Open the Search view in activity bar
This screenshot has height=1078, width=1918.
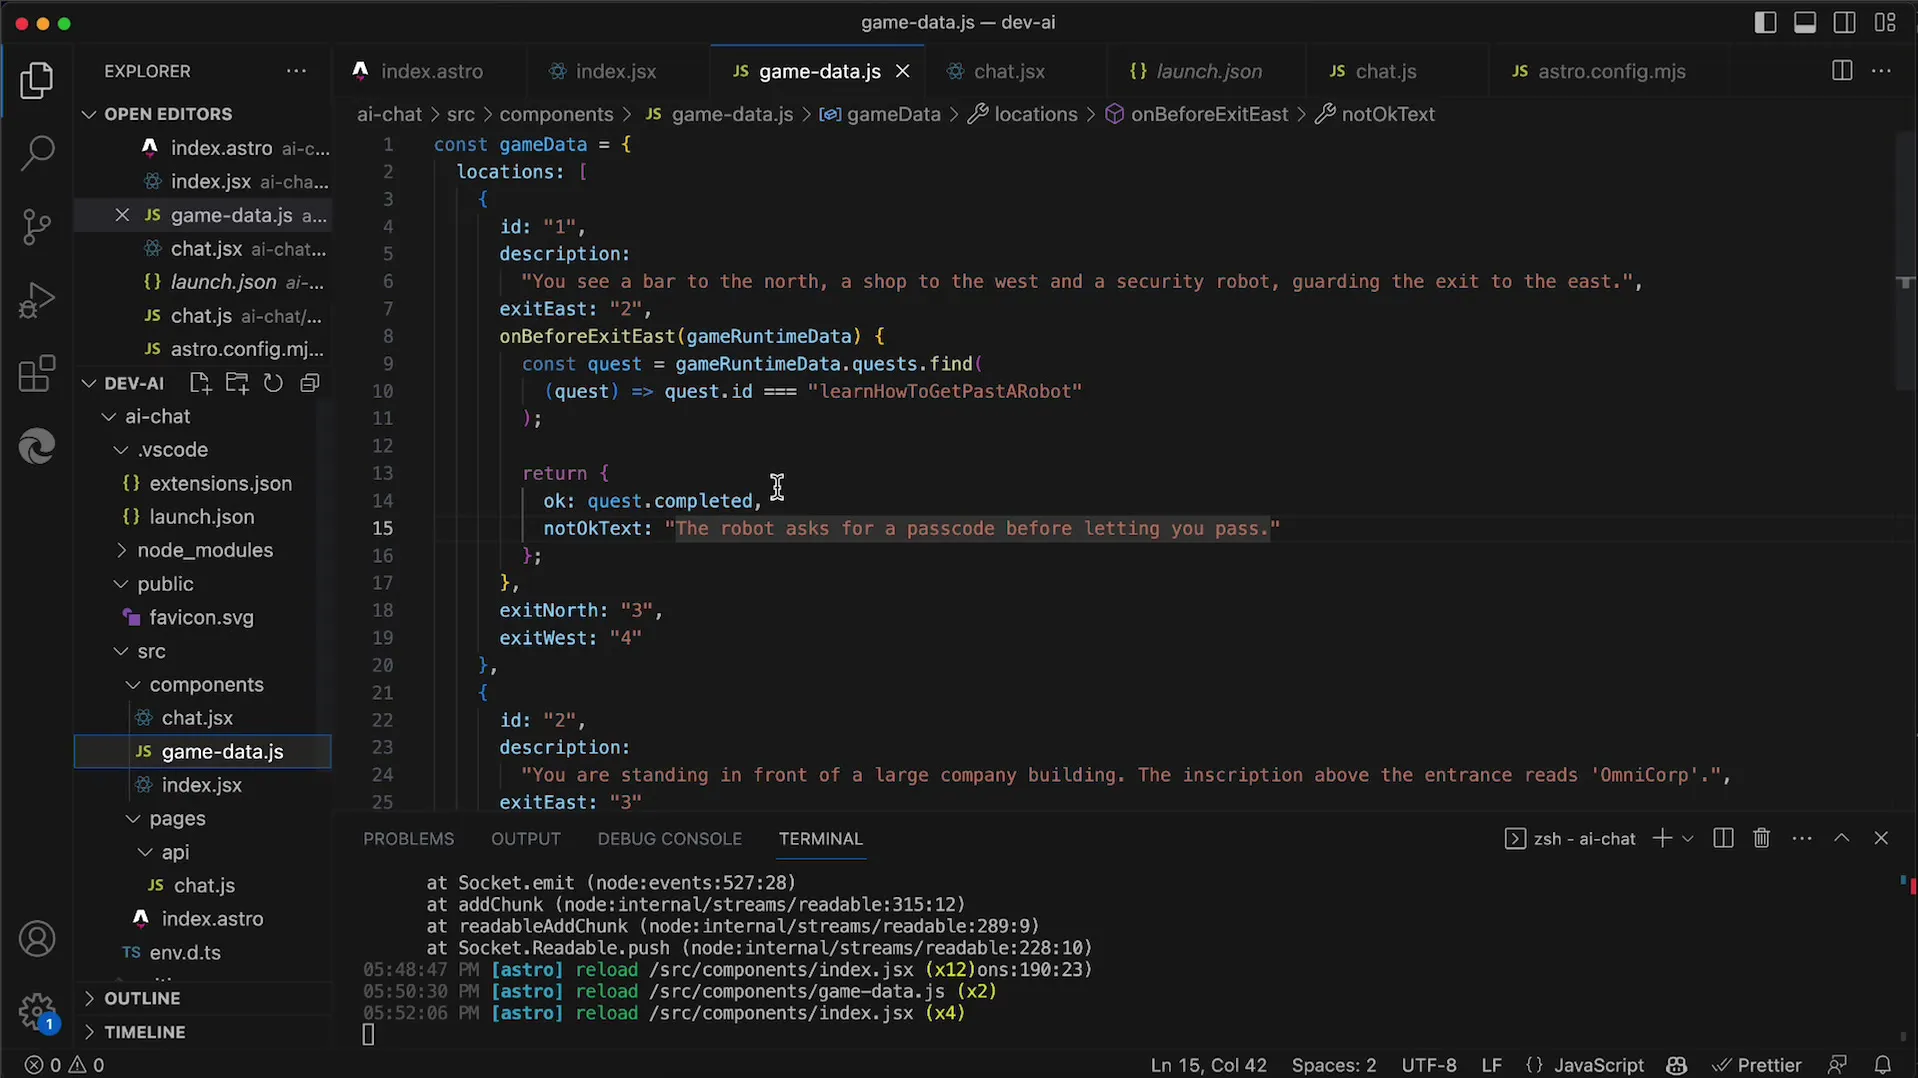(x=37, y=153)
